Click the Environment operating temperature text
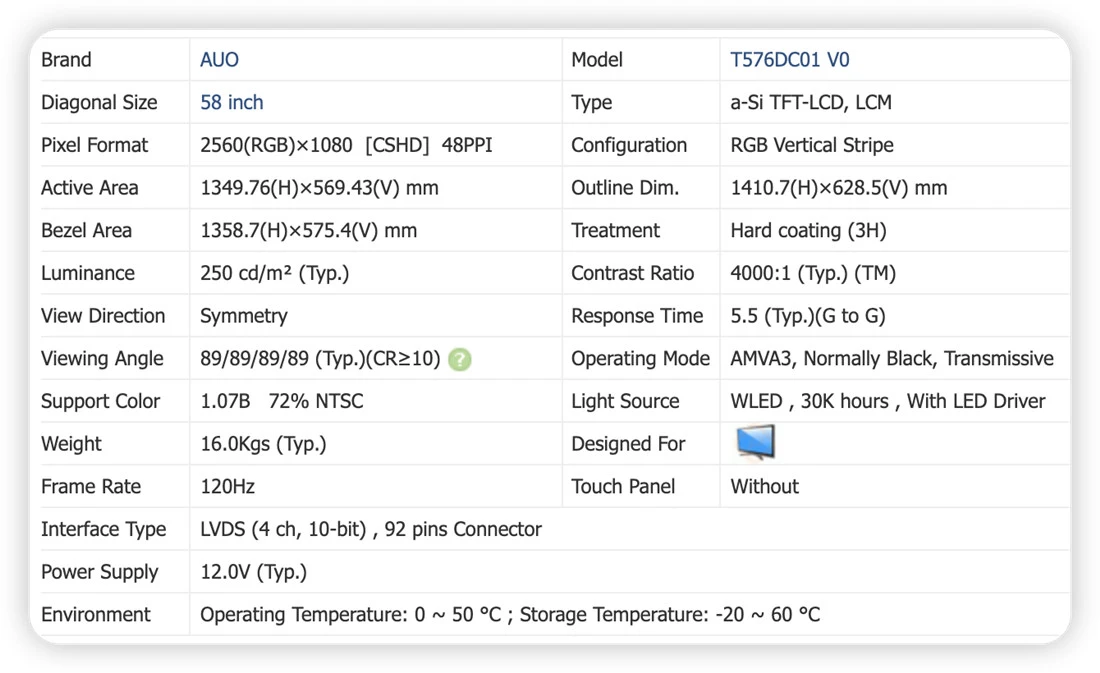 tap(351, 615)
